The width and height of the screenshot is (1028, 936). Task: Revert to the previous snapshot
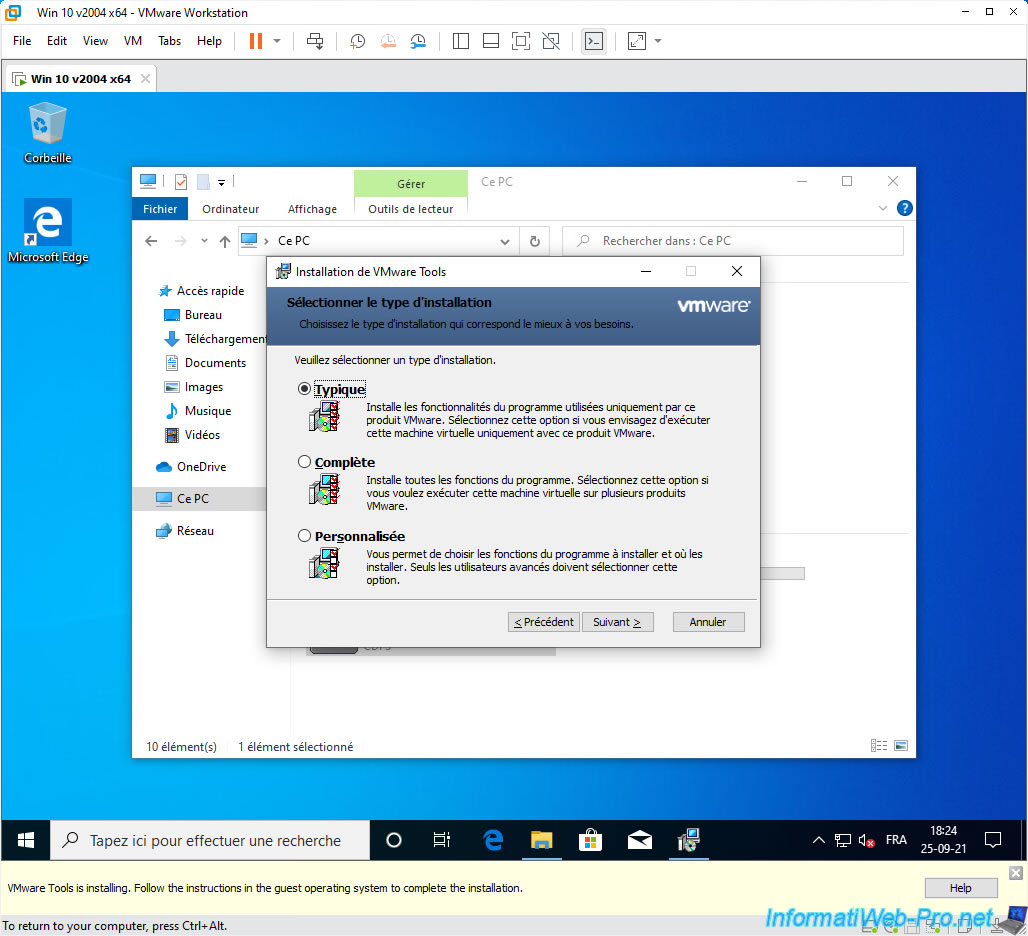click(388, 41)
